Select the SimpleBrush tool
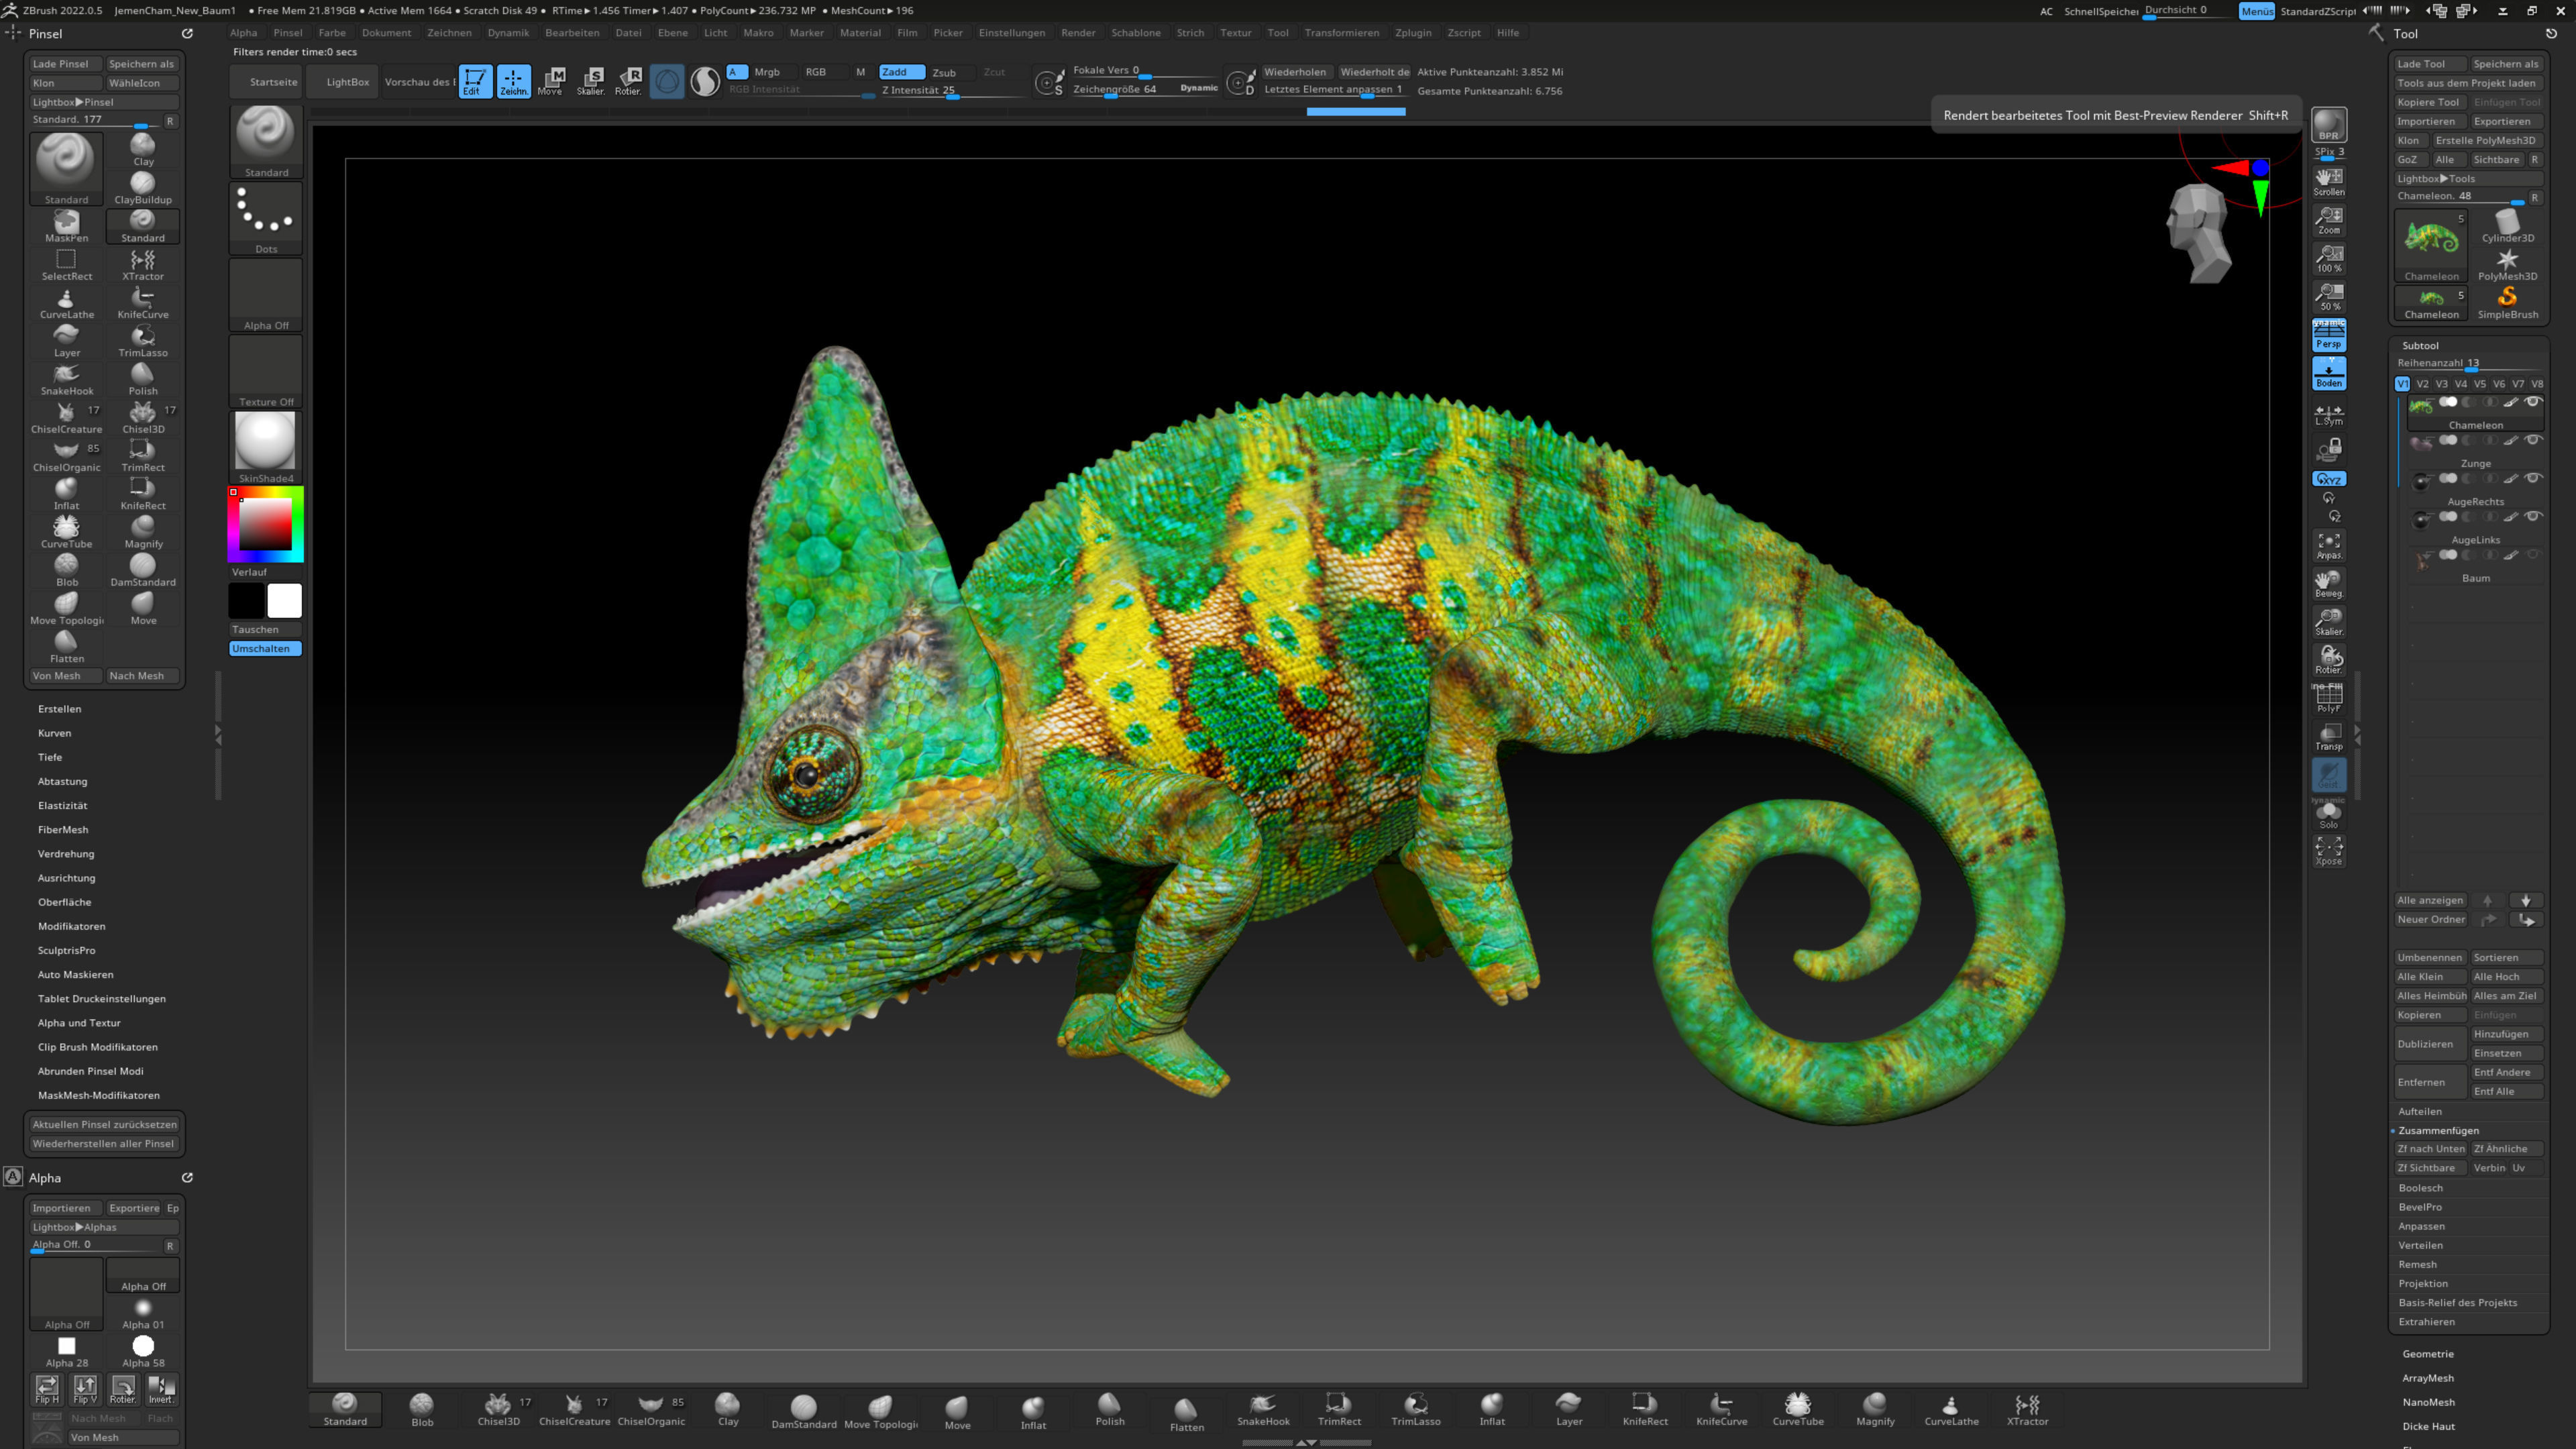 point(2507,303)
